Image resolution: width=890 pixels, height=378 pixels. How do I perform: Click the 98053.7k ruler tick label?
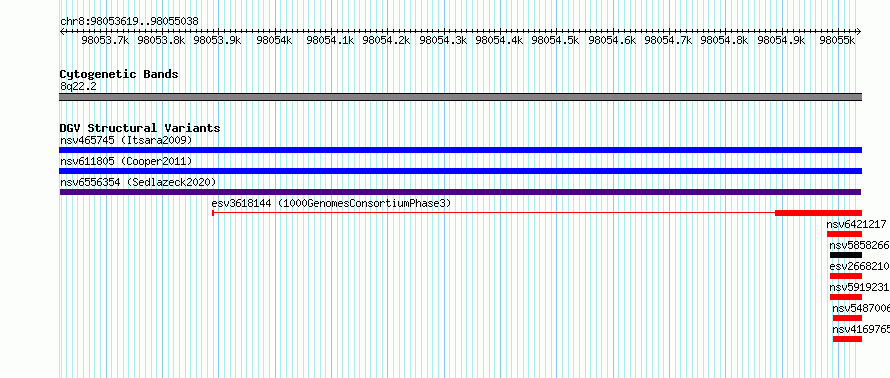coord(105,40)
